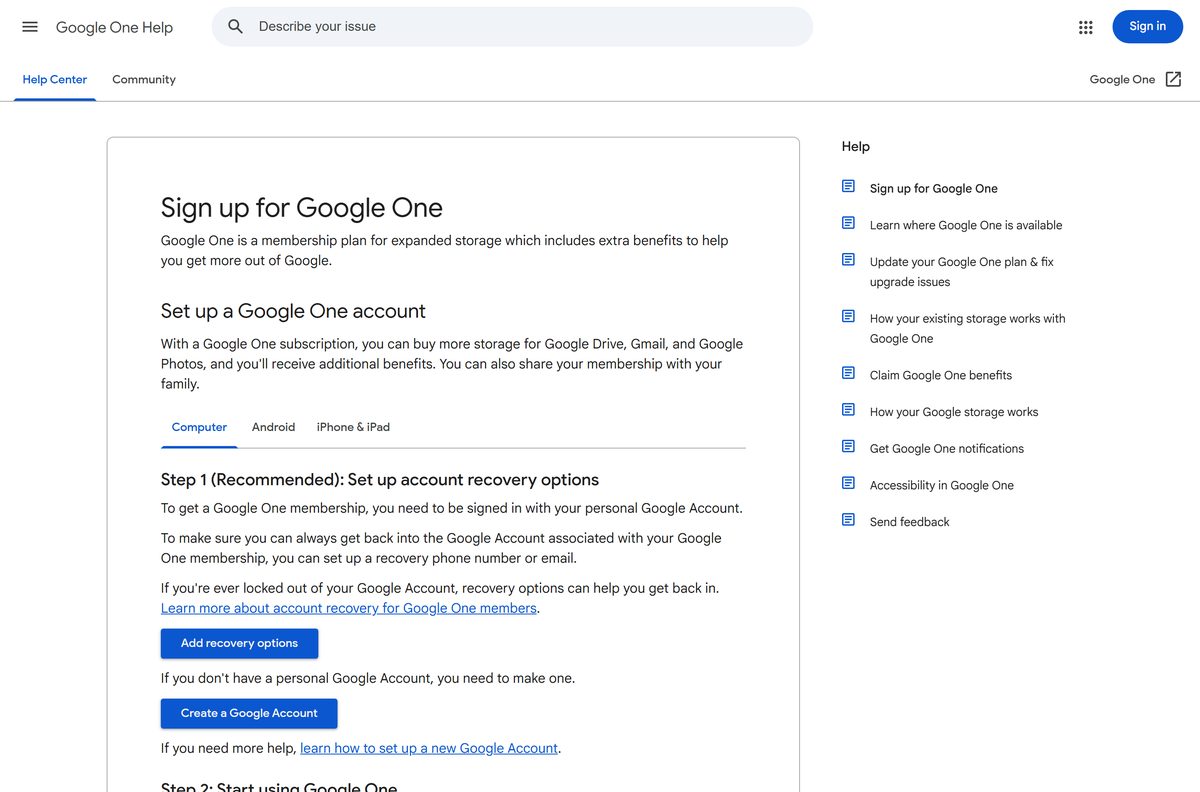This screenshot has width=1200, height=792.
Task: Click the Help sidebar heading
Action: click(856, 146)
